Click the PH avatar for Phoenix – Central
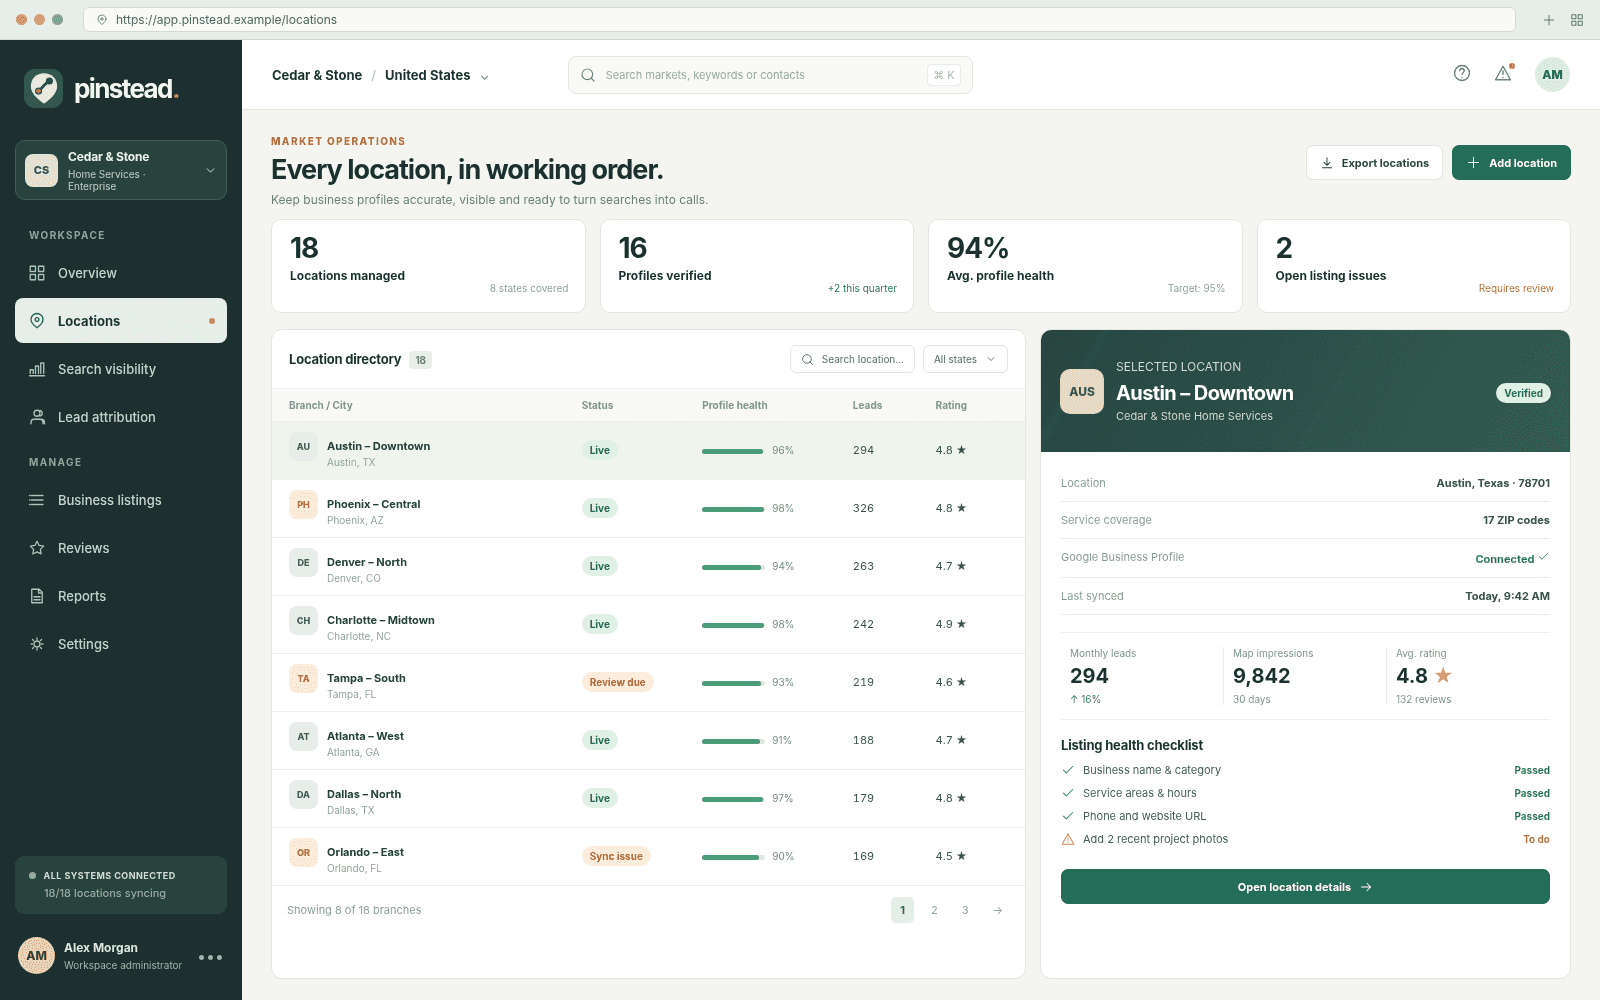Screen dimensions: 1600x1000 (303, 505)
